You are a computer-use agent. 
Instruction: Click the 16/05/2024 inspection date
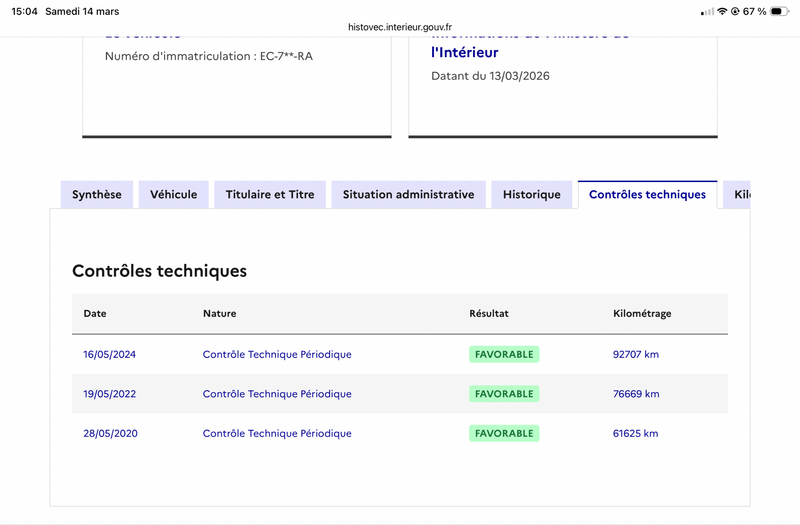[x=110, y=354]
